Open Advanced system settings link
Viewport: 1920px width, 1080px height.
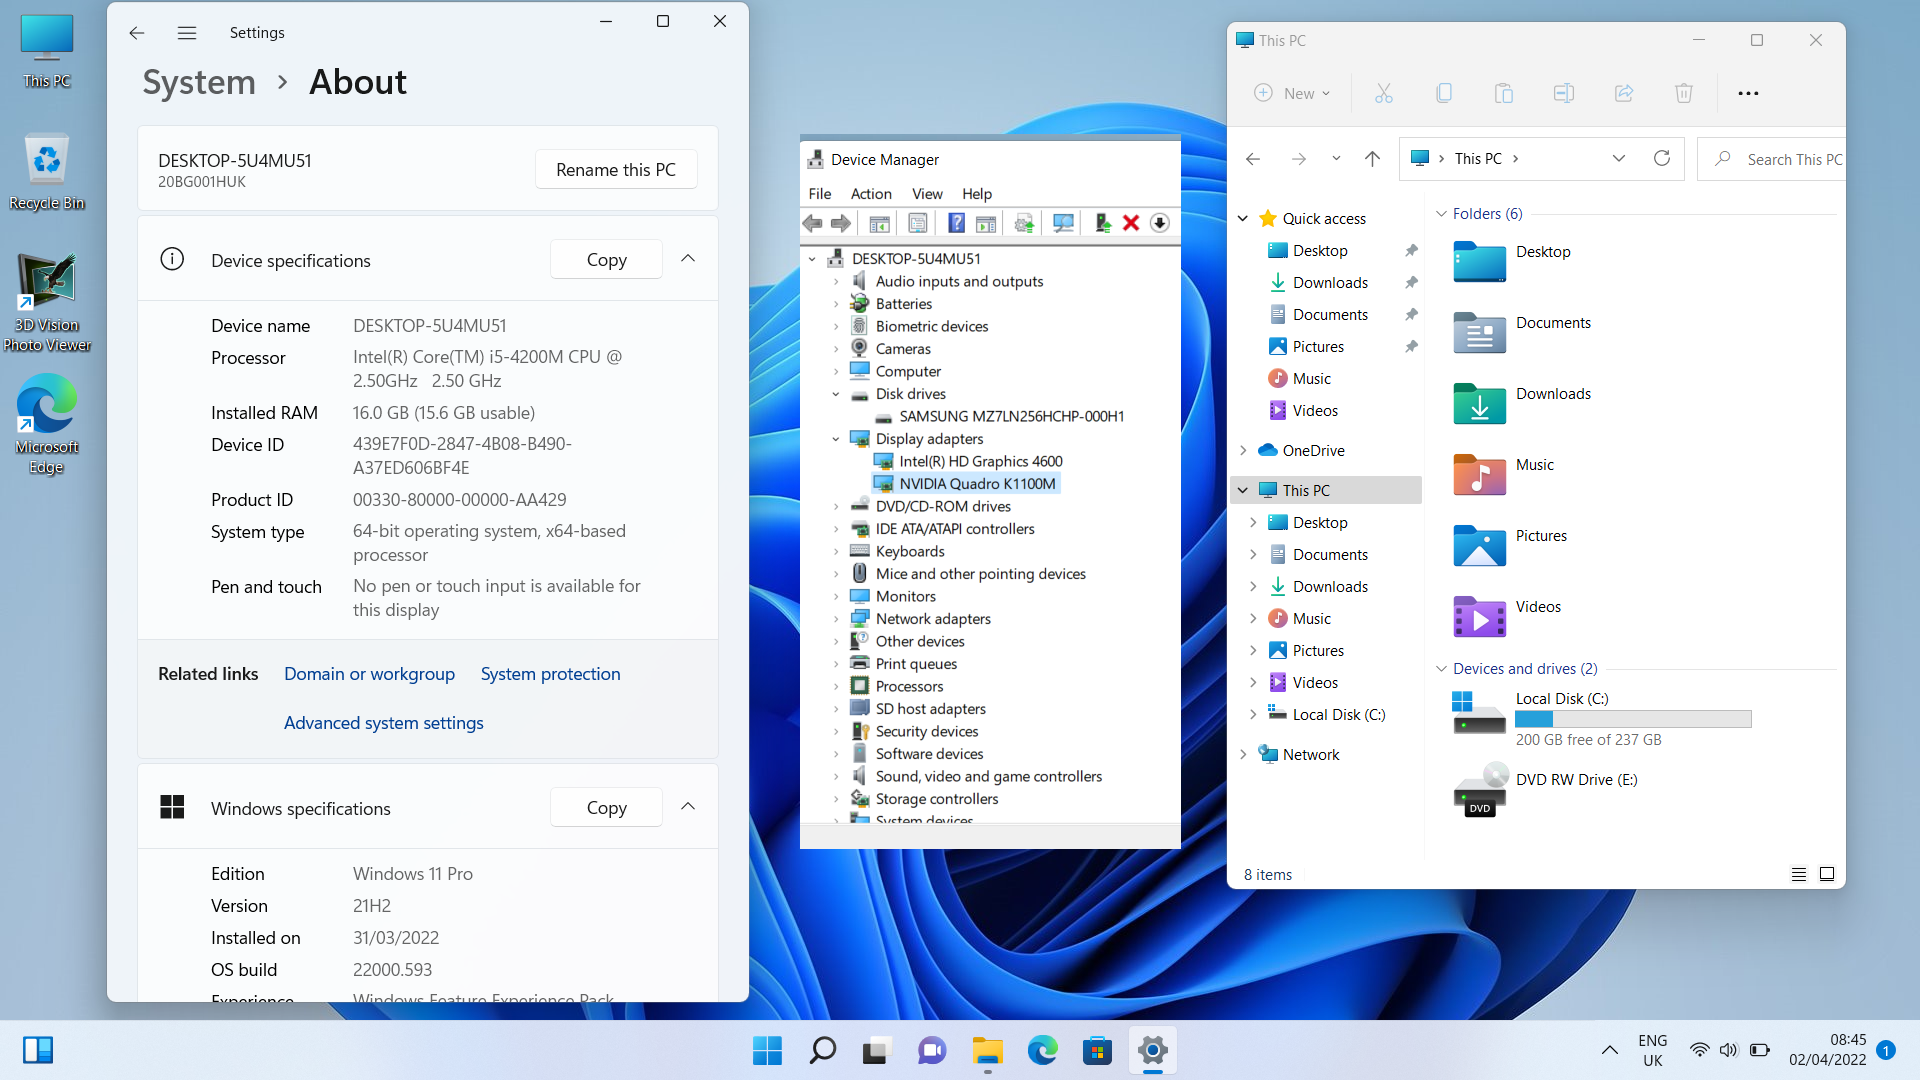[x=384, y=723]
